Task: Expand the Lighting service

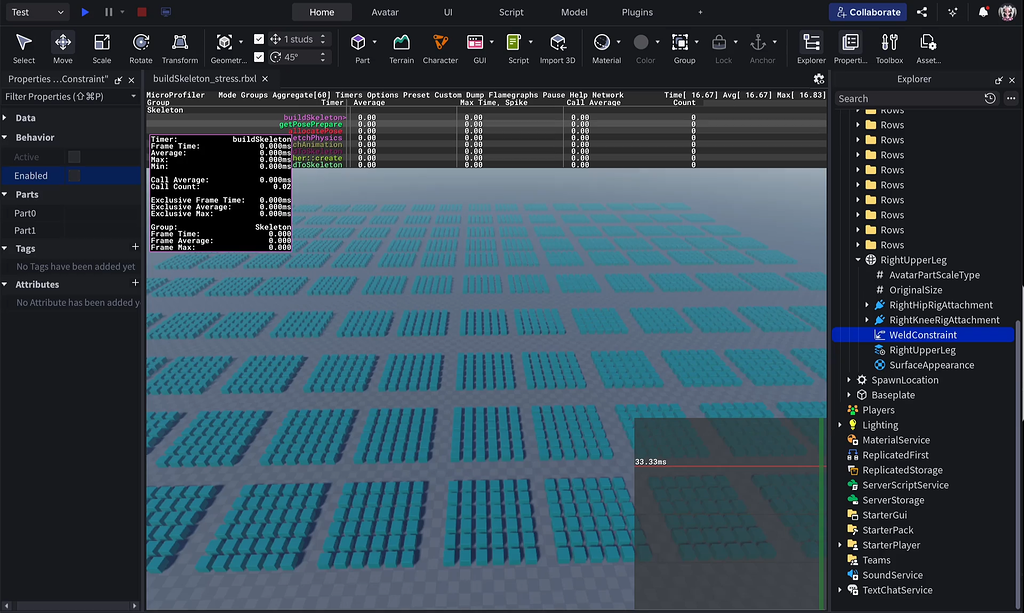Action: 838,424
